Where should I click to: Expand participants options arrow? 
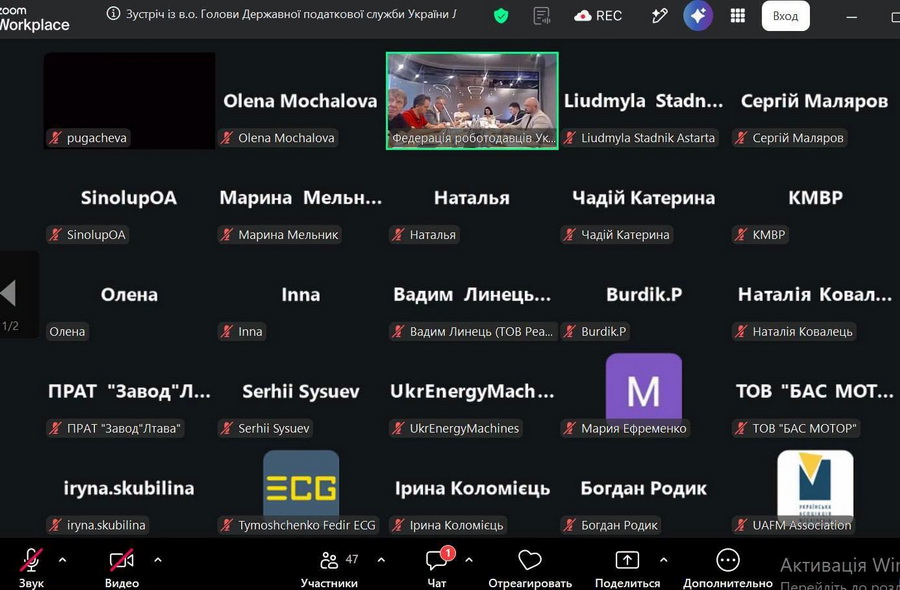(x=381, y=560)
